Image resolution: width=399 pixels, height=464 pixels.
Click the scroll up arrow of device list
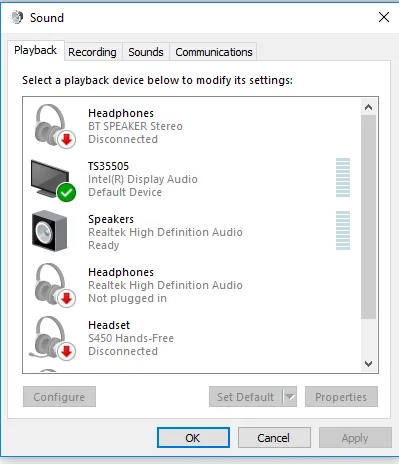pyautogui.click(x=368, y=107)
